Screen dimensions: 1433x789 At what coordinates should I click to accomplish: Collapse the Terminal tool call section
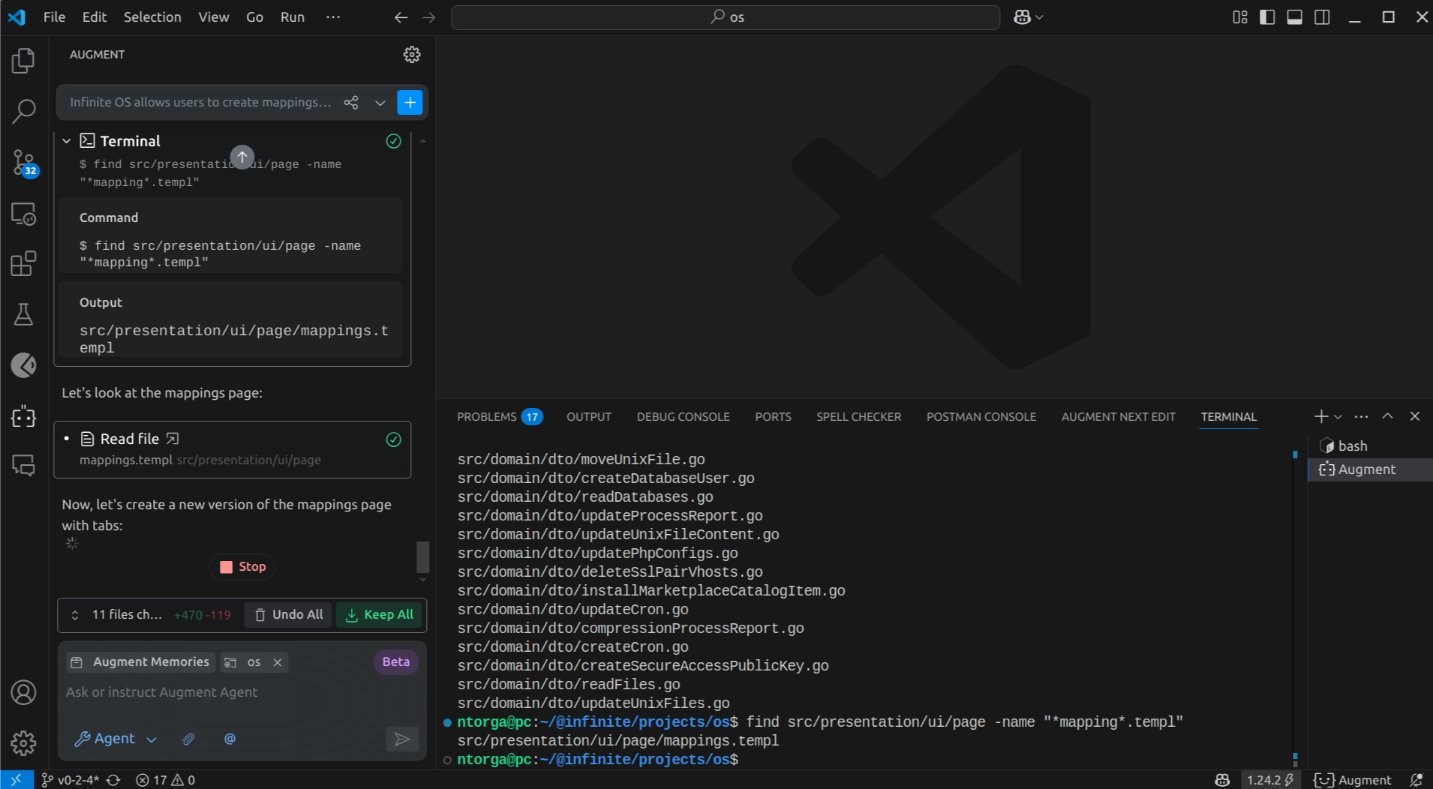[67, 141]
